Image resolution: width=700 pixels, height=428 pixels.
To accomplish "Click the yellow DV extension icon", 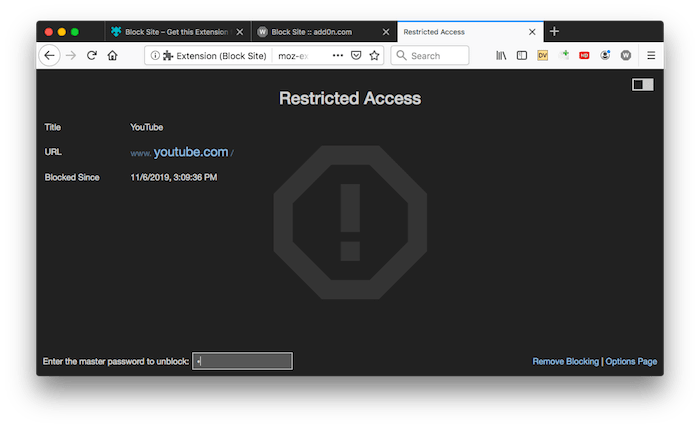I will click(542, 56).
